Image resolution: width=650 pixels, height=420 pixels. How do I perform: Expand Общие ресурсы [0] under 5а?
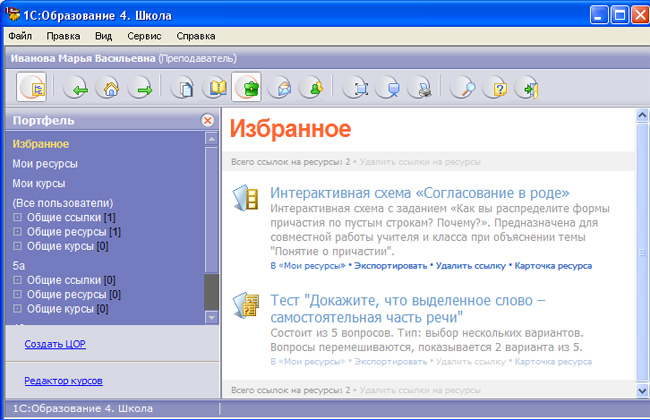pos(17,294)
